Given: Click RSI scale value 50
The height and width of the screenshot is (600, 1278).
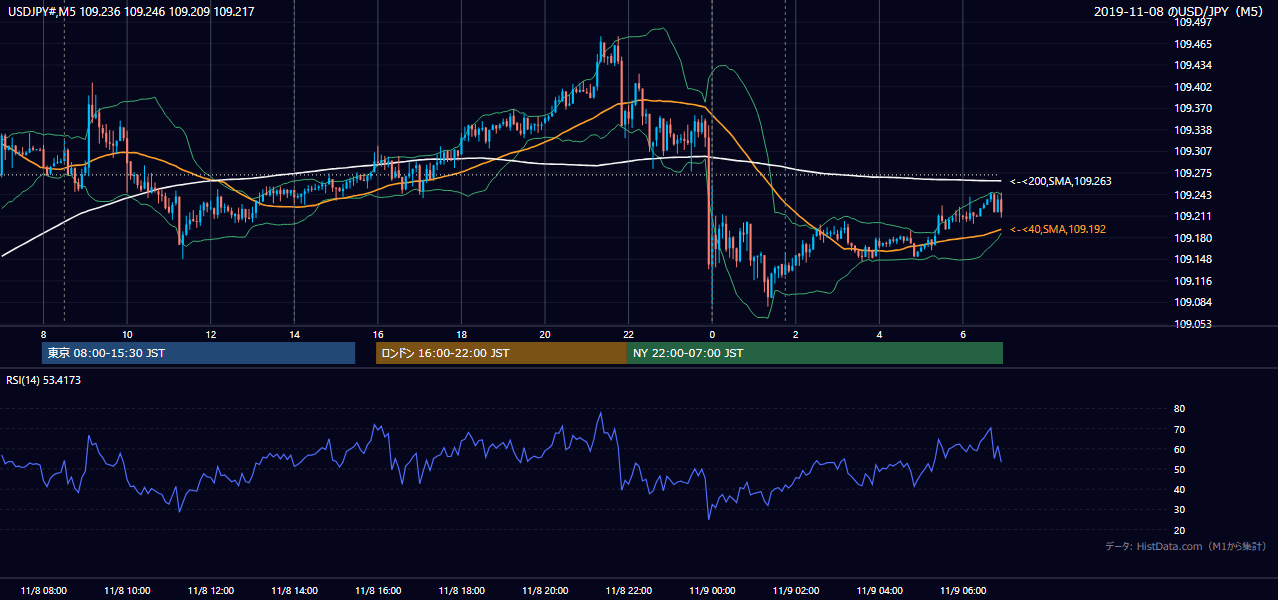Looking at the screenshot, I should (x=1179, y=469).
